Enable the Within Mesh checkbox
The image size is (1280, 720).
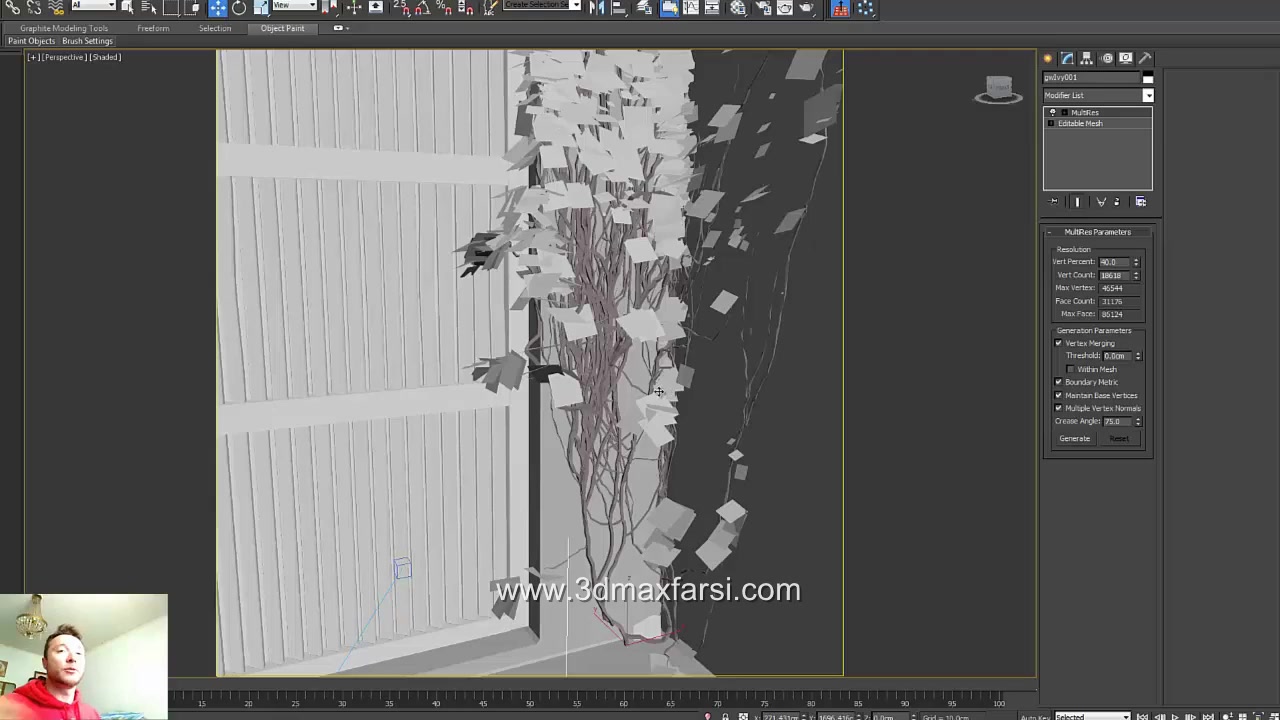tap(1071, 369)
